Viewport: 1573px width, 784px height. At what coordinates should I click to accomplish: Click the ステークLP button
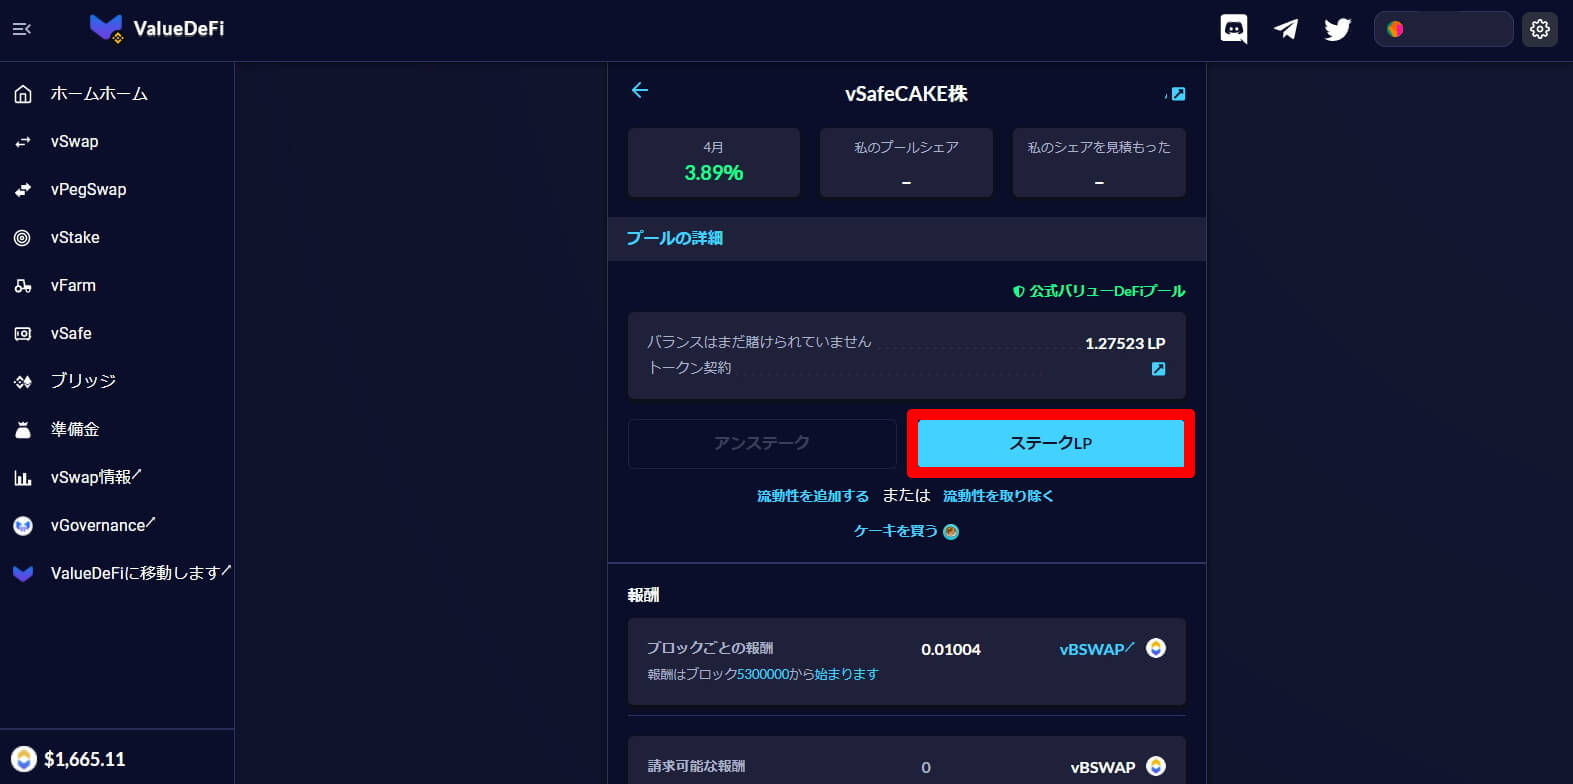pyautogui.click(x=1050, y=443)
